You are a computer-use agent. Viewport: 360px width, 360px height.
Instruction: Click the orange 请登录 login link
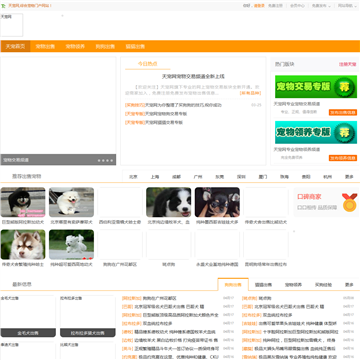259,6
